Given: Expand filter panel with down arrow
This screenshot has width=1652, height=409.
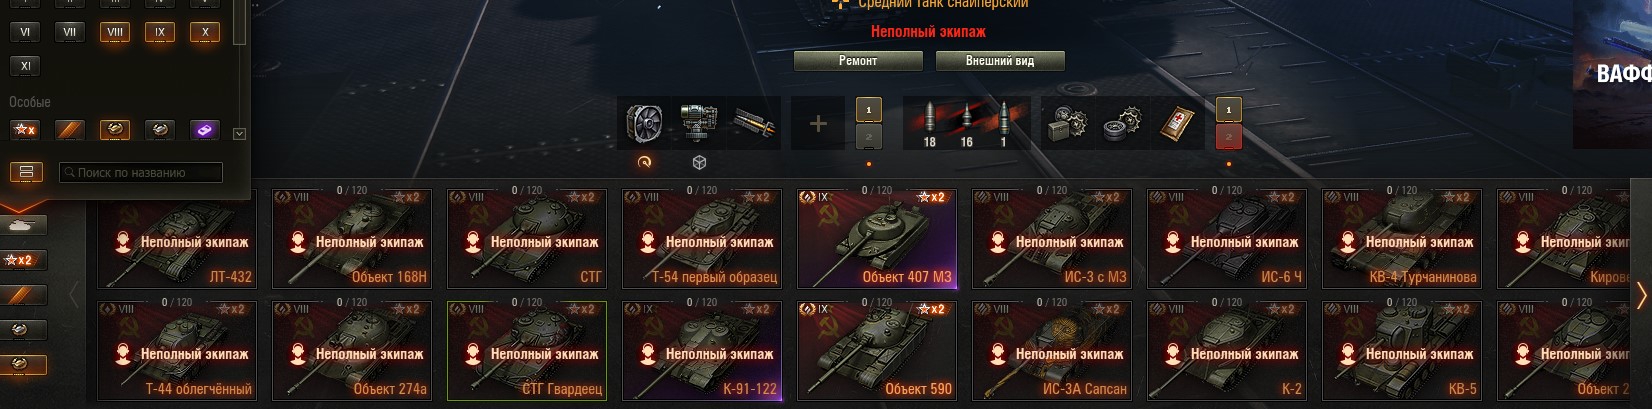Looking at the screenshot, I should coord(239,133).
